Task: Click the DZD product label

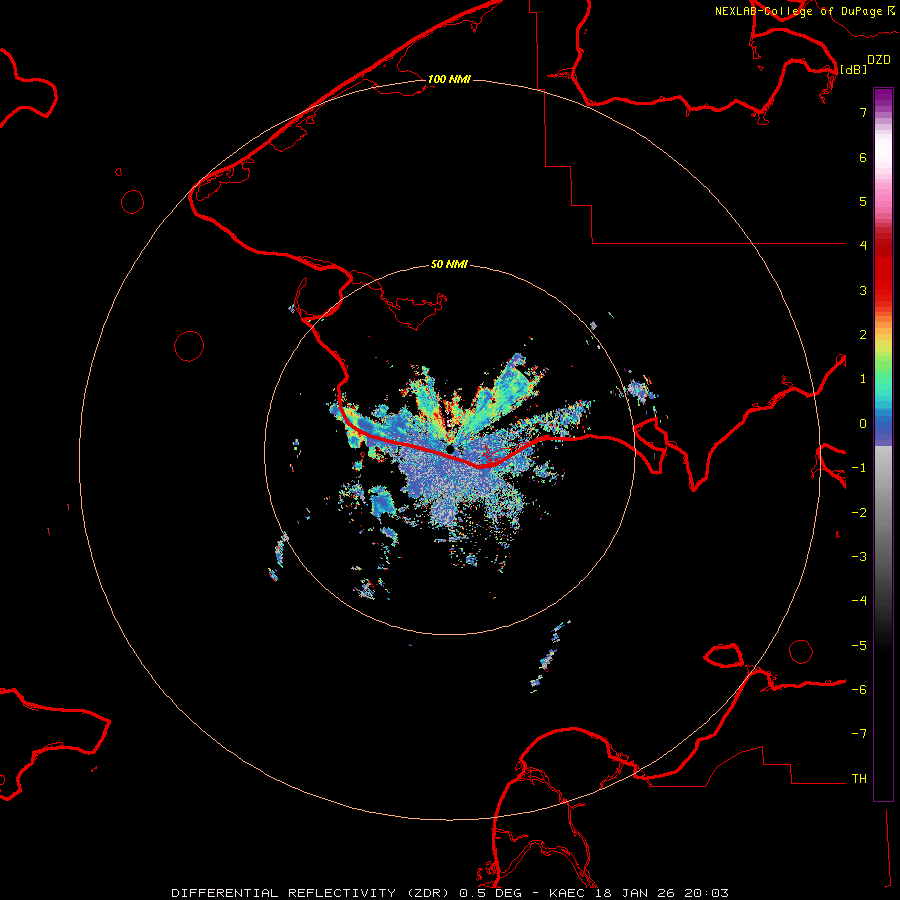Action: (878, 60)
